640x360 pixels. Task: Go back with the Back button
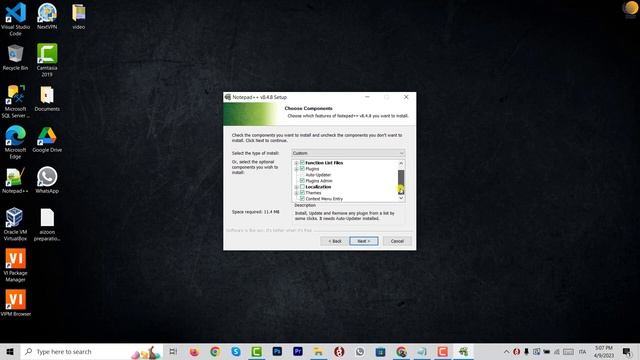(334, 241)
